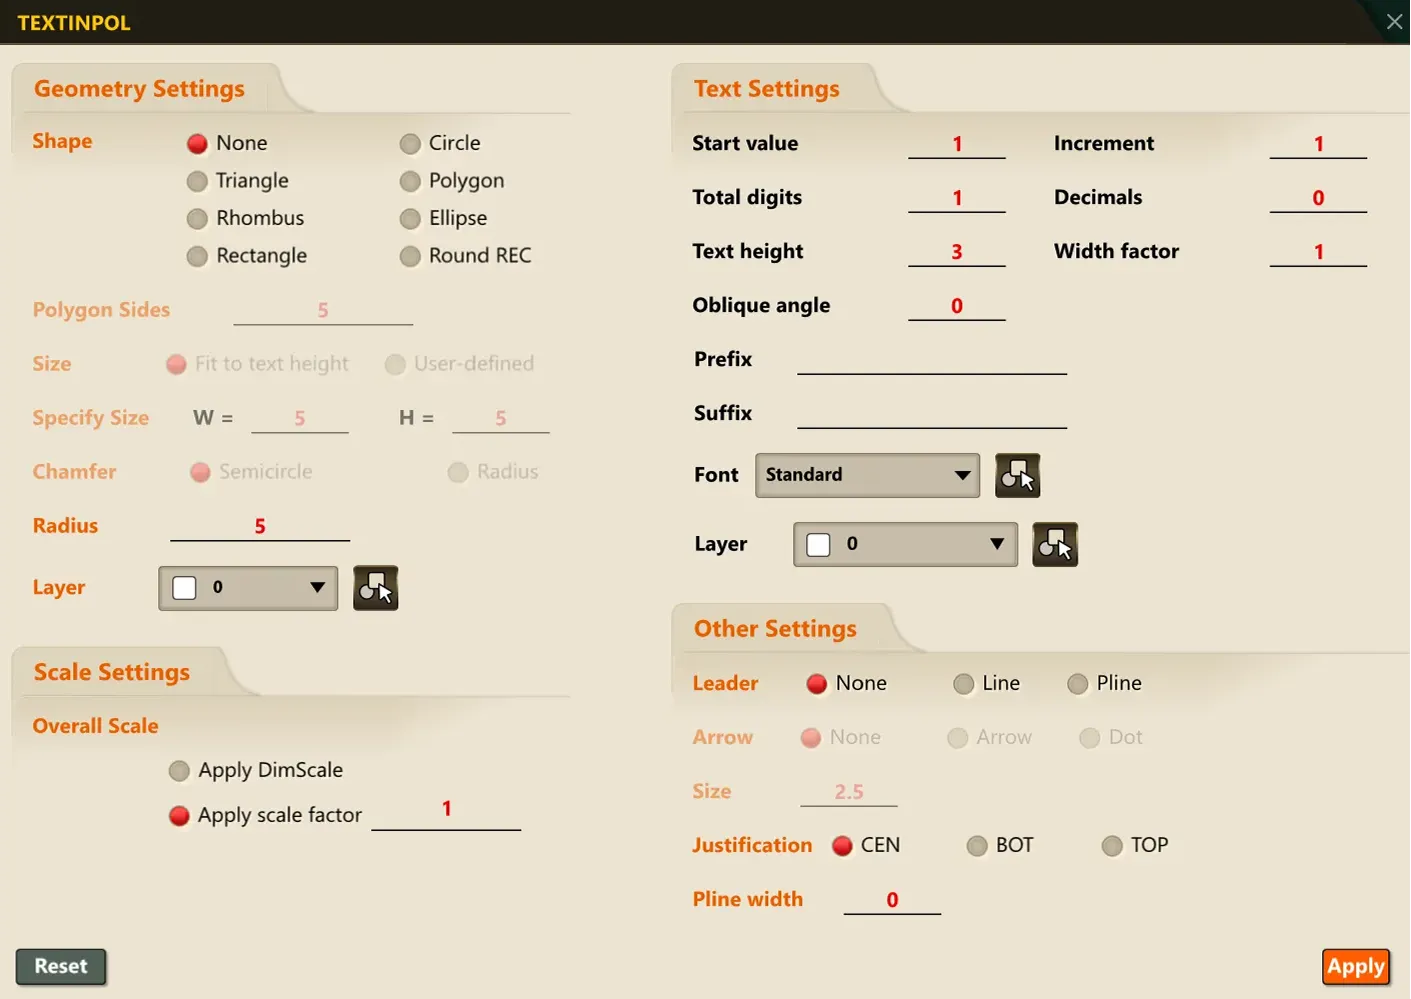Click the text layer white color swatch
The image size is (1411, 999).
818,544
